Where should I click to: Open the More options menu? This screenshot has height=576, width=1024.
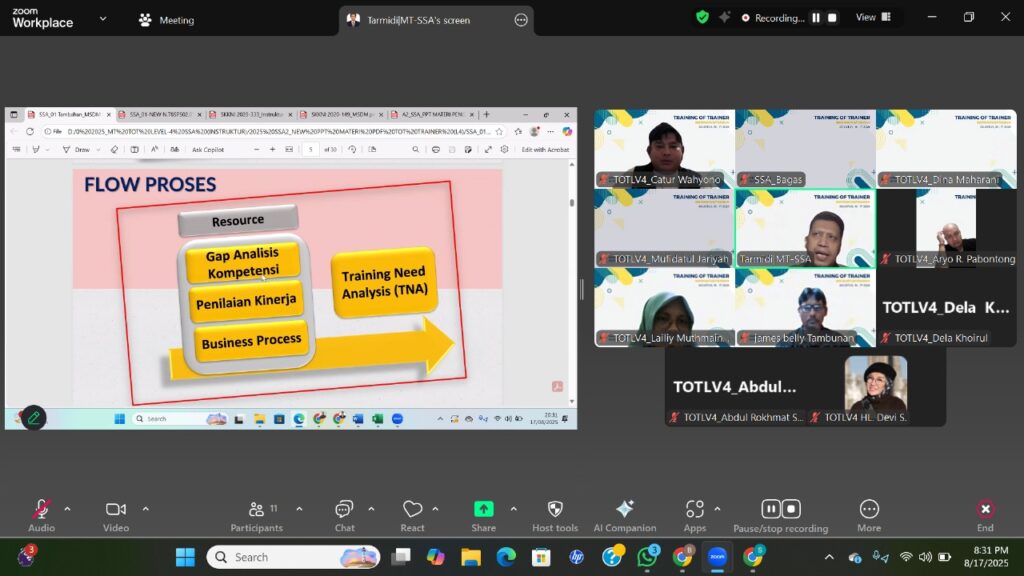coord(868,510)
